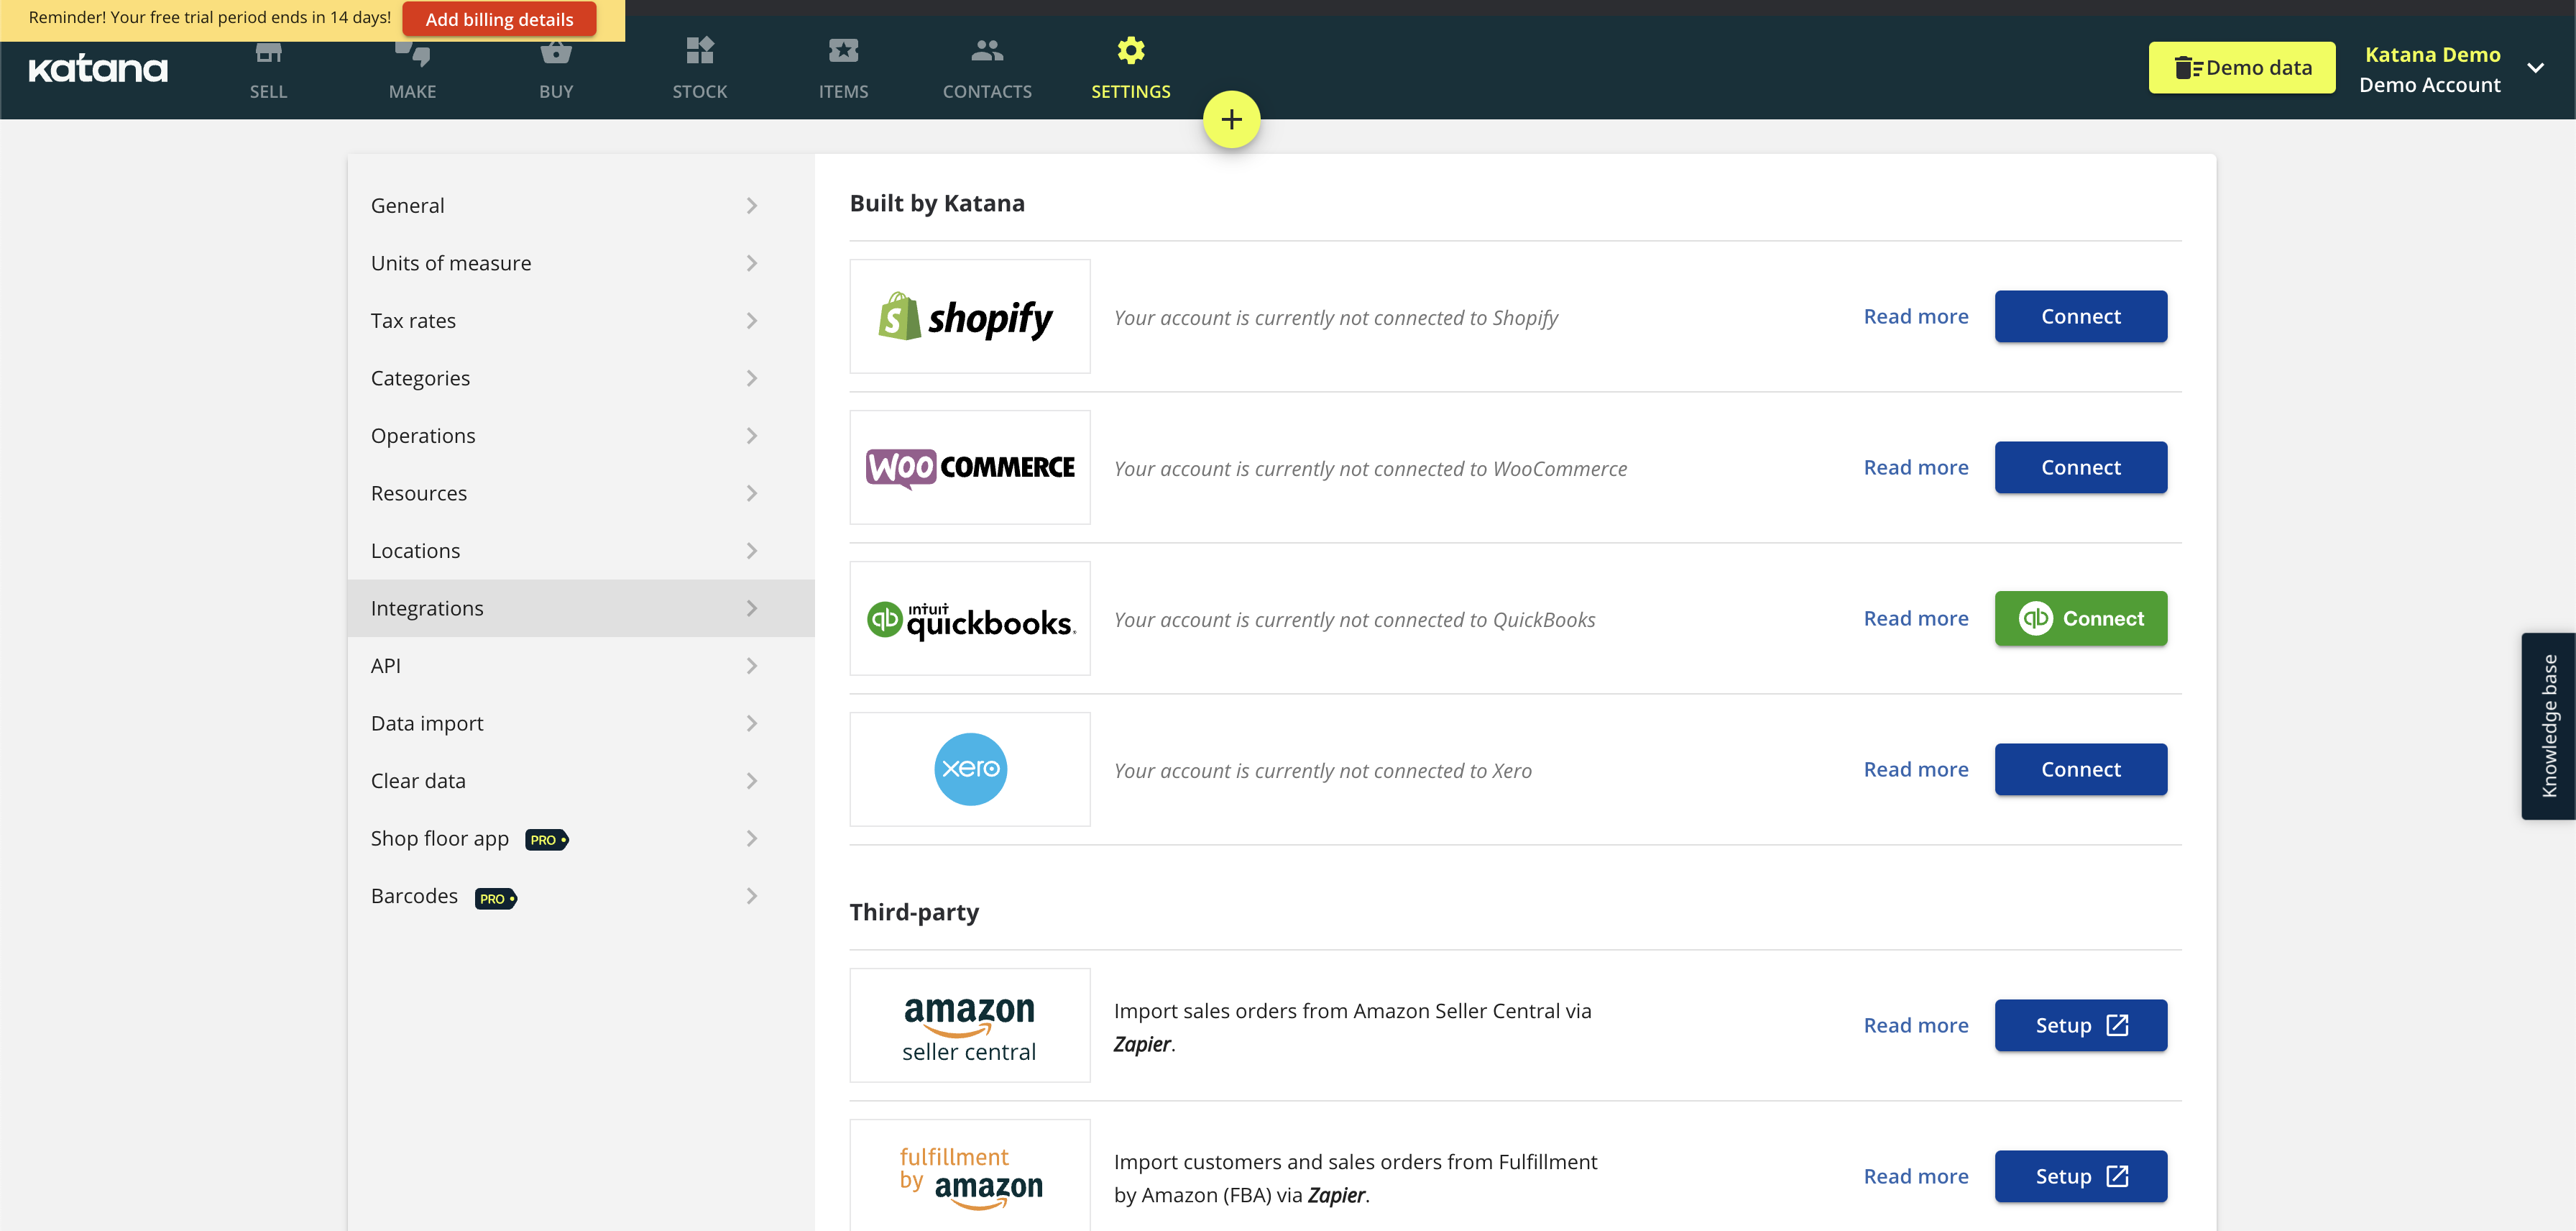Click the PRO badge beside Barcodes
The image size is (2576, 1231).
495,898
